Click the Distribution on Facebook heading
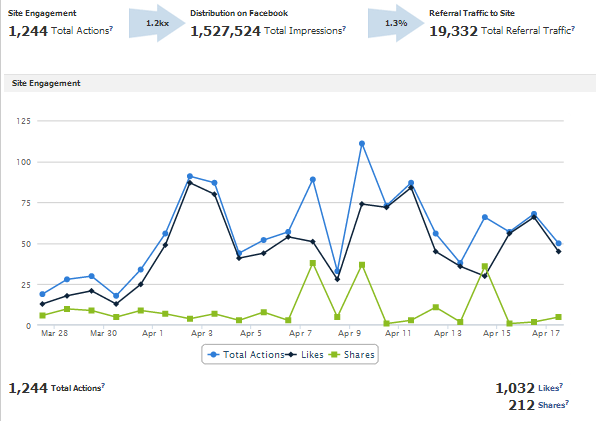 coord(239,13)
